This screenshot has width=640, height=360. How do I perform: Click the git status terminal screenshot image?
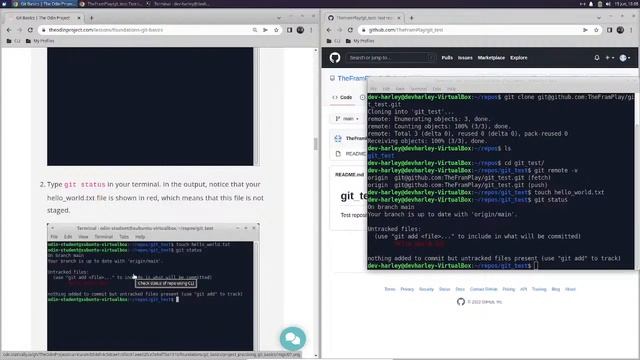tap(153, 287)
